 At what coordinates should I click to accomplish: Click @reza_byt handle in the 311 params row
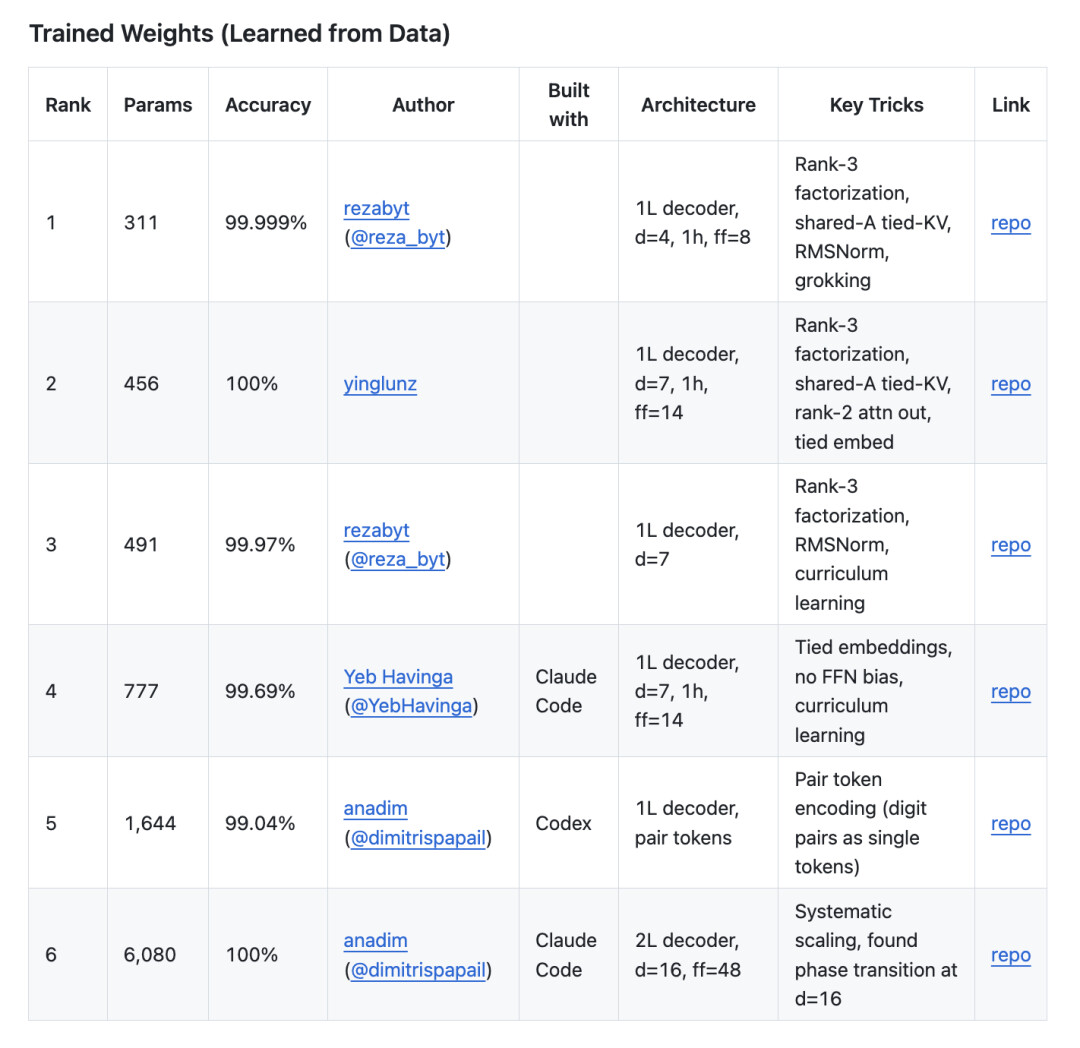click(397, 238)
